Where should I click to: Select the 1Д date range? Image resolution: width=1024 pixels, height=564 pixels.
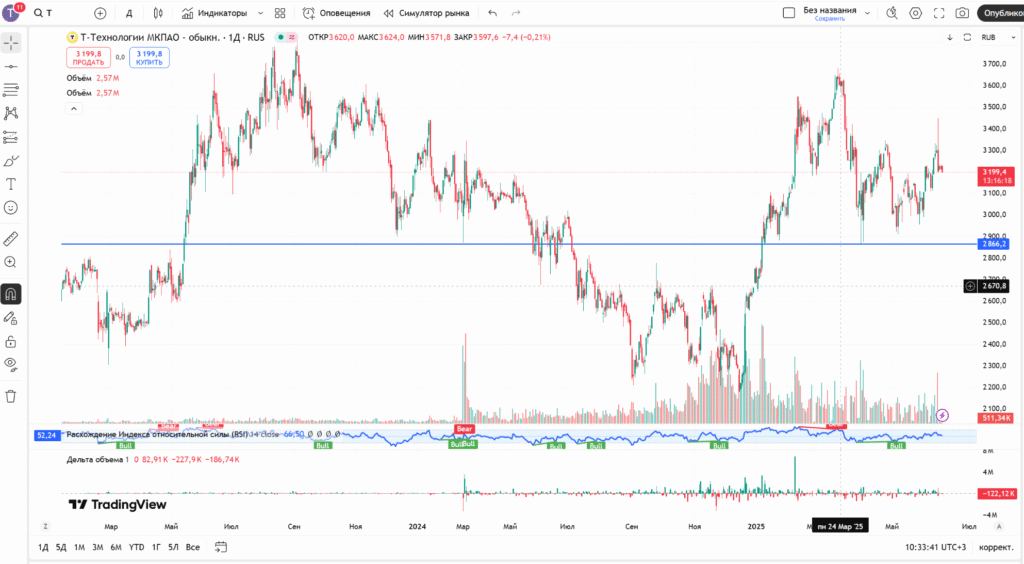43,547
